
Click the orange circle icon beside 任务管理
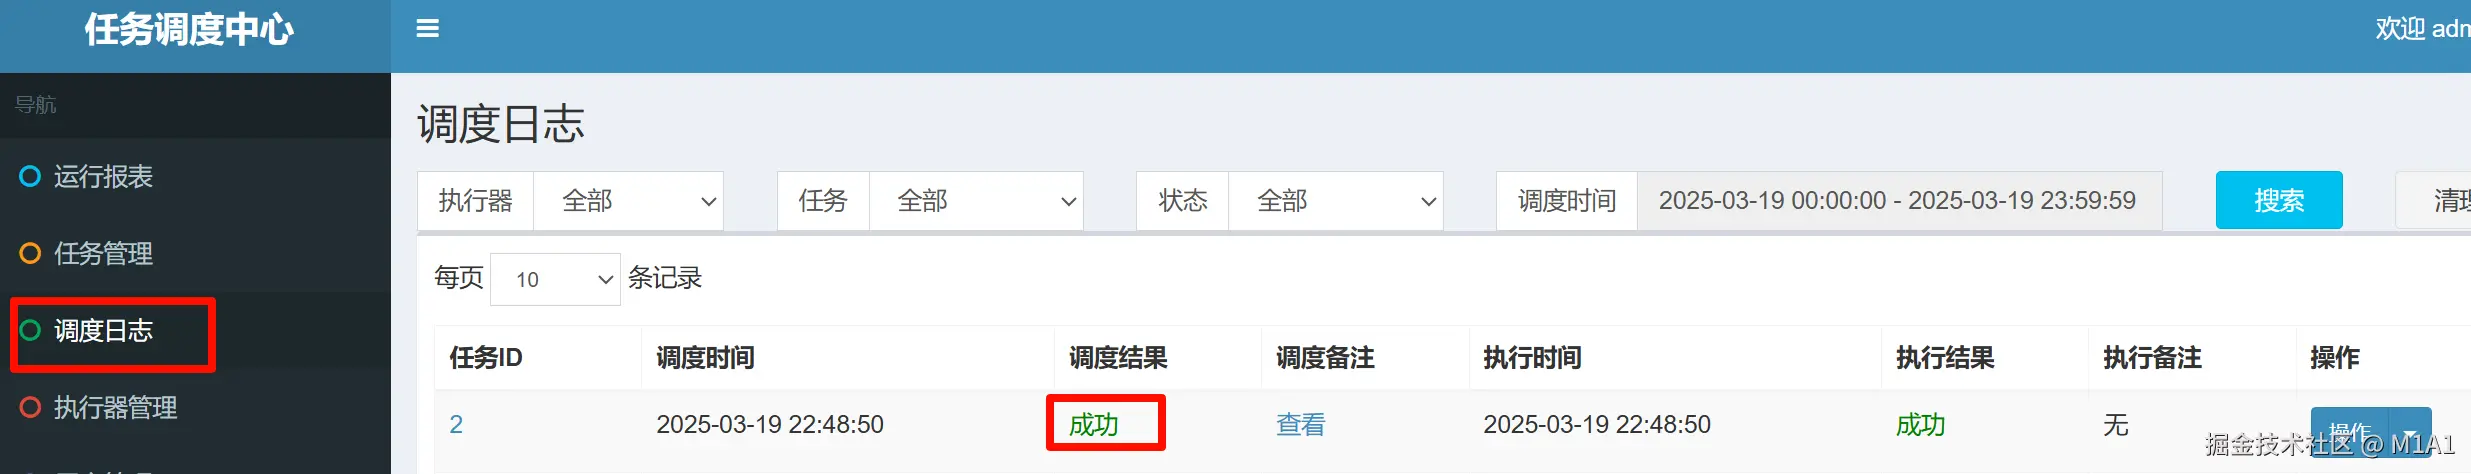click(x=30, y=253)
